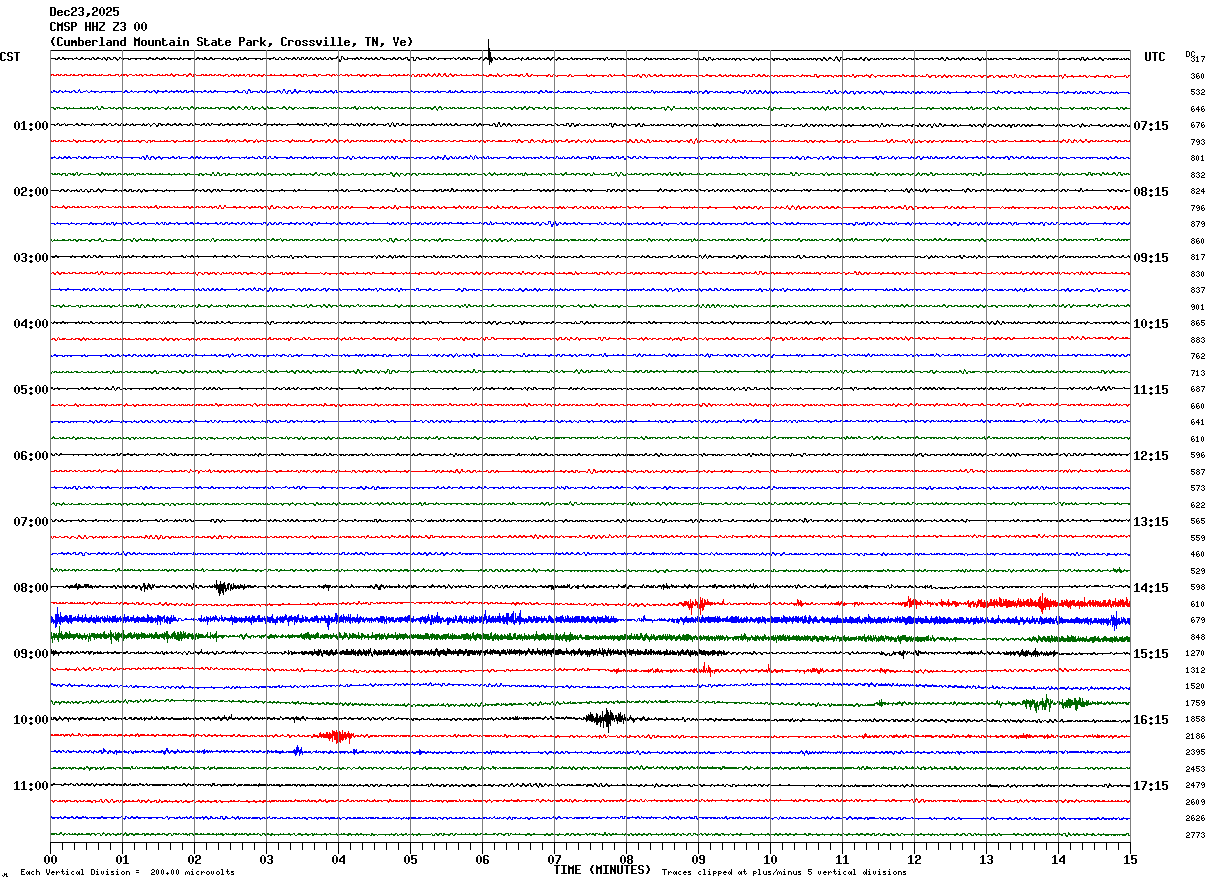Viewport: 1210px width, 886px height.
Task: Select DC offset value 676
Action: (1198, 126)
